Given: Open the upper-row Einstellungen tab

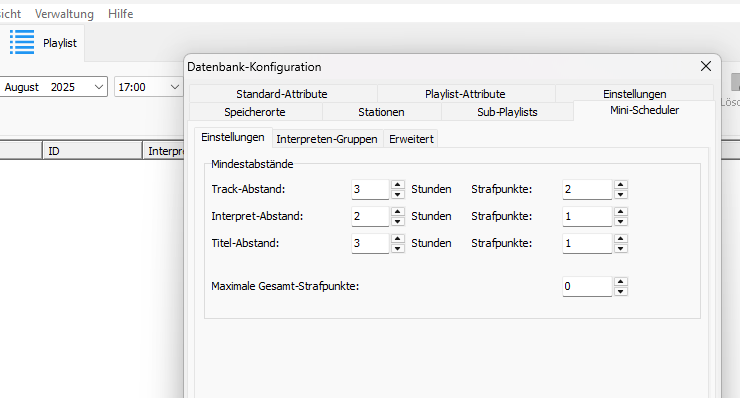Looking at the screenshot, I should click(634, 93).
